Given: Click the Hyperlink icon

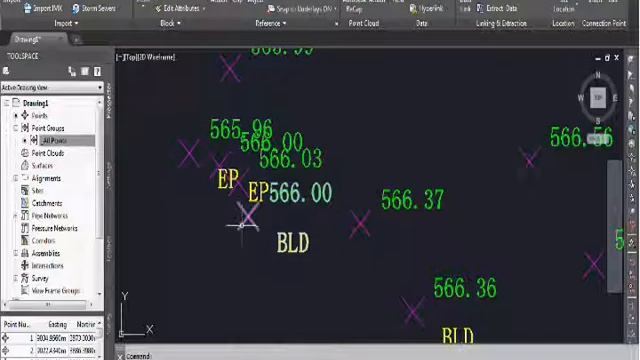Looking at the screenshot, I should point(413,8).
